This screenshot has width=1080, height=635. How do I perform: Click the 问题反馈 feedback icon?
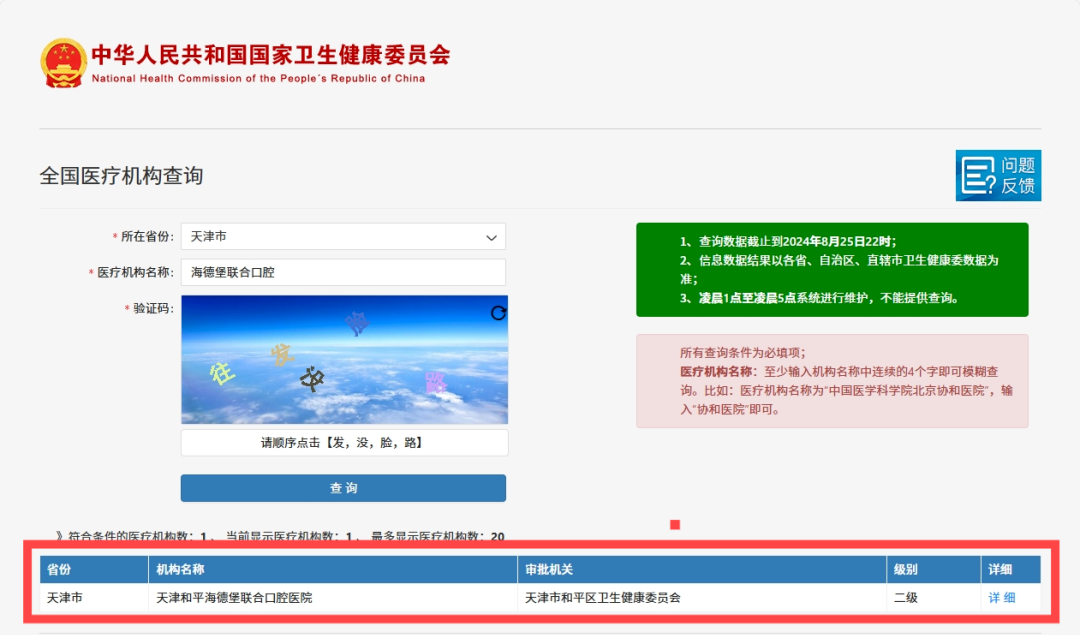tap(997, 175)
